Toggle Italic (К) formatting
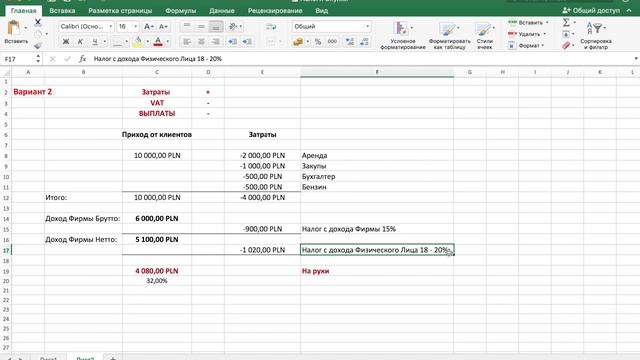This screenshot has height=360, width=640. click(80, 42)
